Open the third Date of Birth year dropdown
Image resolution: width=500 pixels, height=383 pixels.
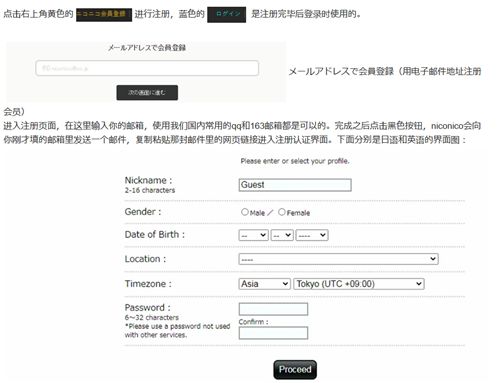[312, 235]
